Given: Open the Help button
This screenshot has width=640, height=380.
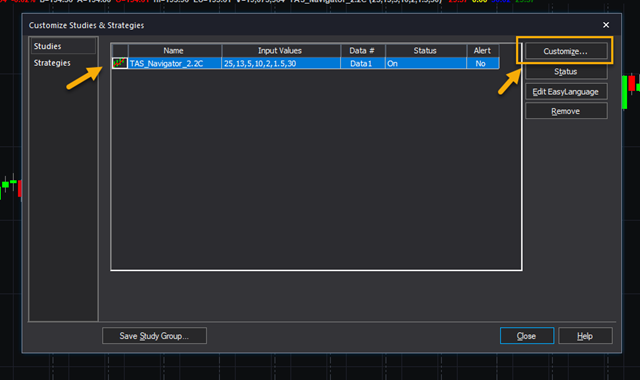Looking at the screenshot, I should coord(585,336).
